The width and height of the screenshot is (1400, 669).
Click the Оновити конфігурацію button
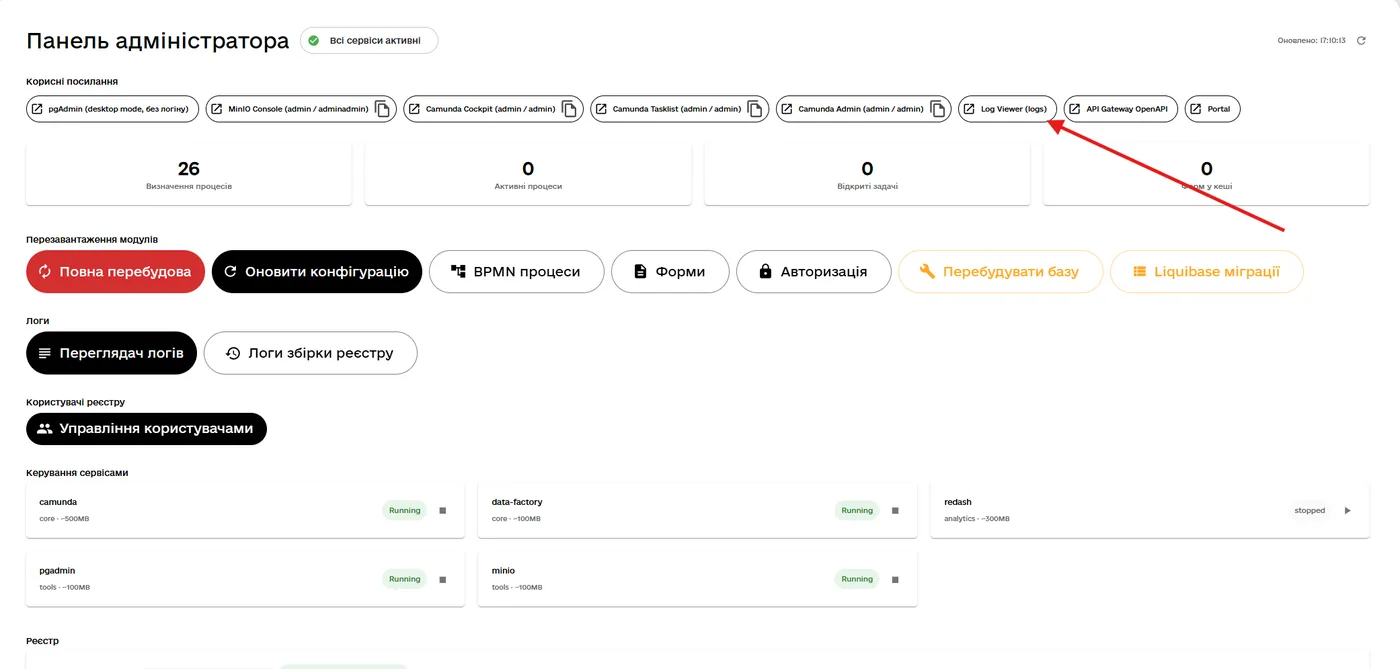click(317, 271)
